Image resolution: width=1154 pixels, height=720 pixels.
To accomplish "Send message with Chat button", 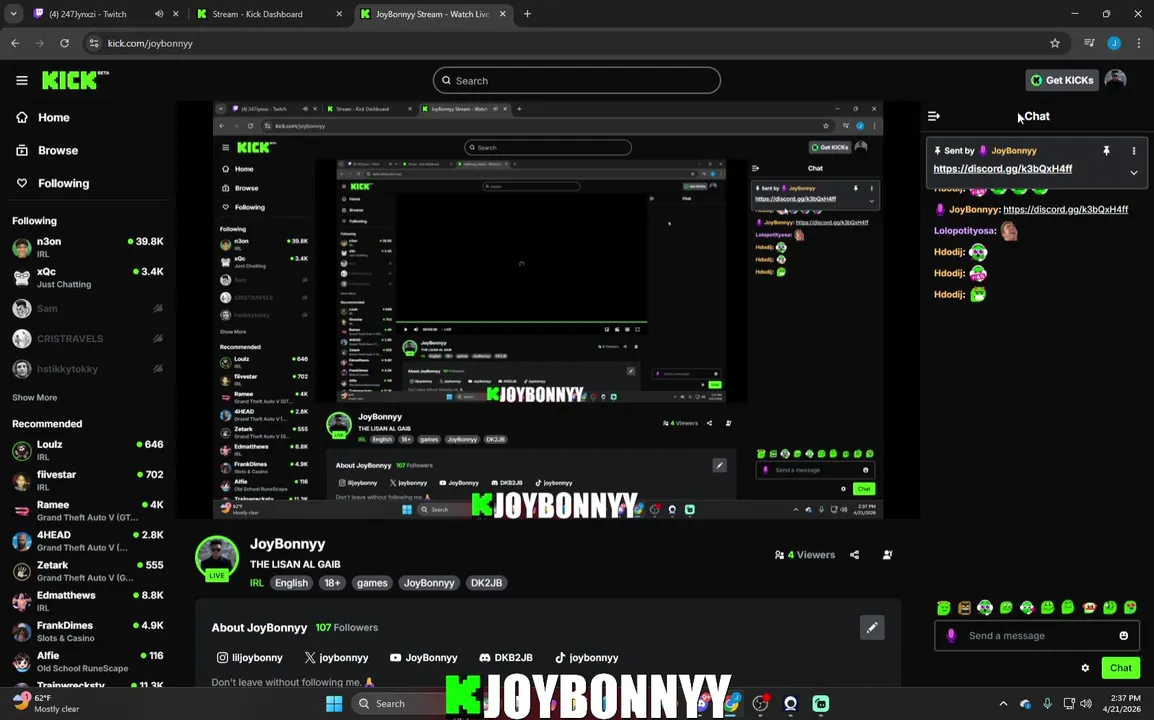I will pyautogui.click(x=1120, y=668).
